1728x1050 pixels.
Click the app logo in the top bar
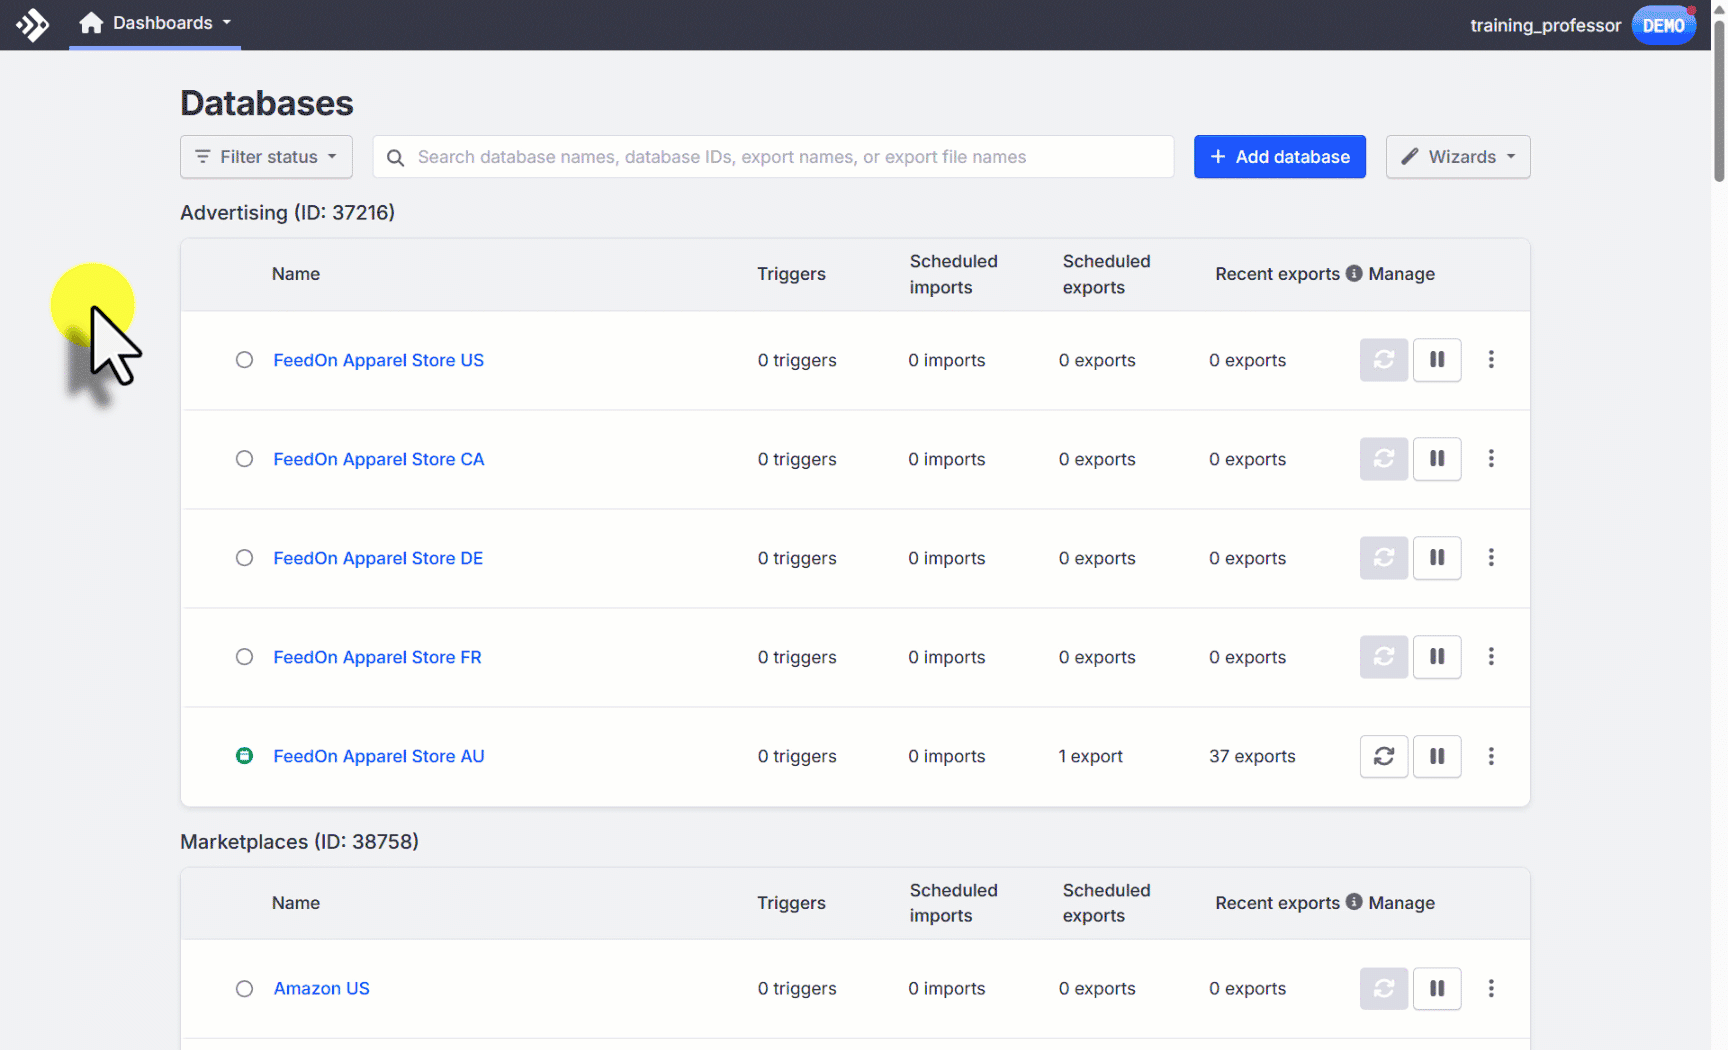[32, 24]
